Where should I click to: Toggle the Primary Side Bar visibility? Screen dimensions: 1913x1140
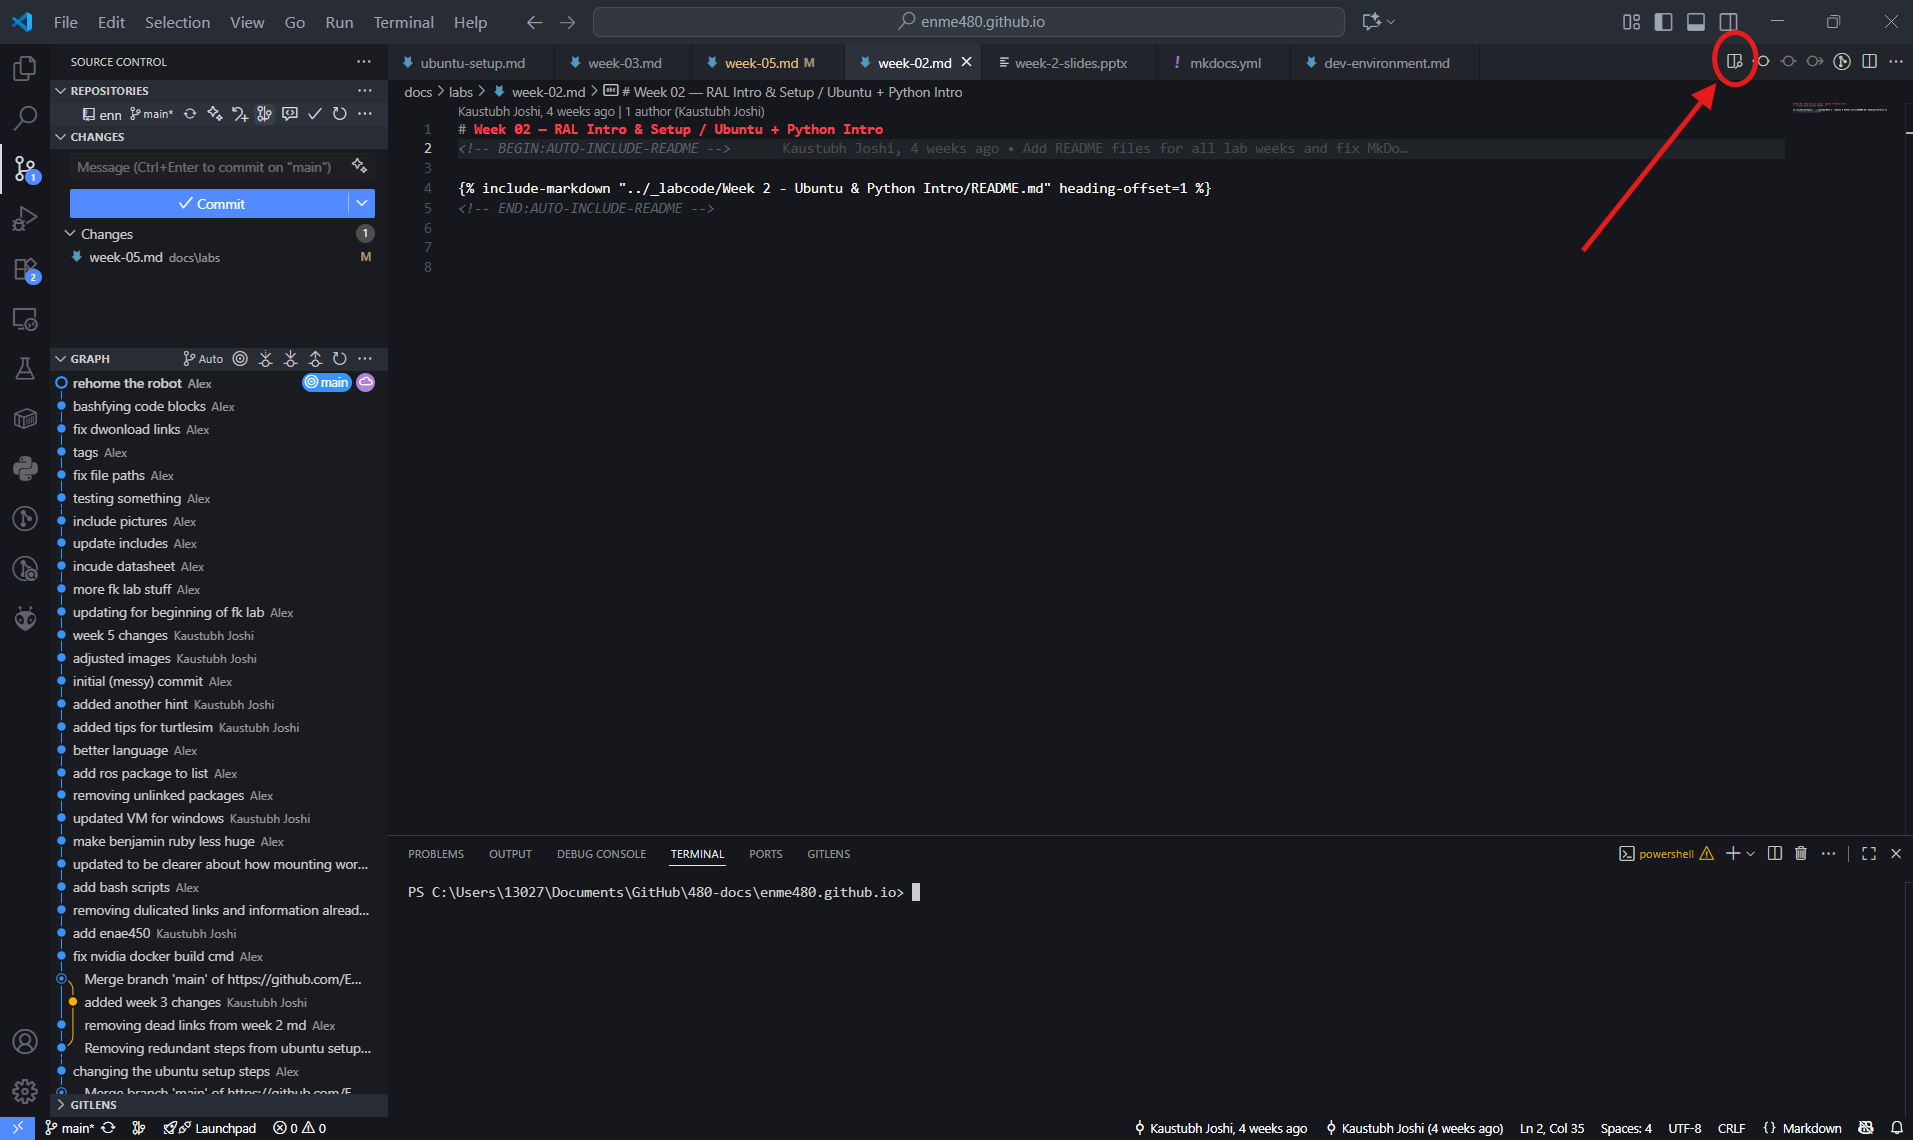tap(1663, 22)
